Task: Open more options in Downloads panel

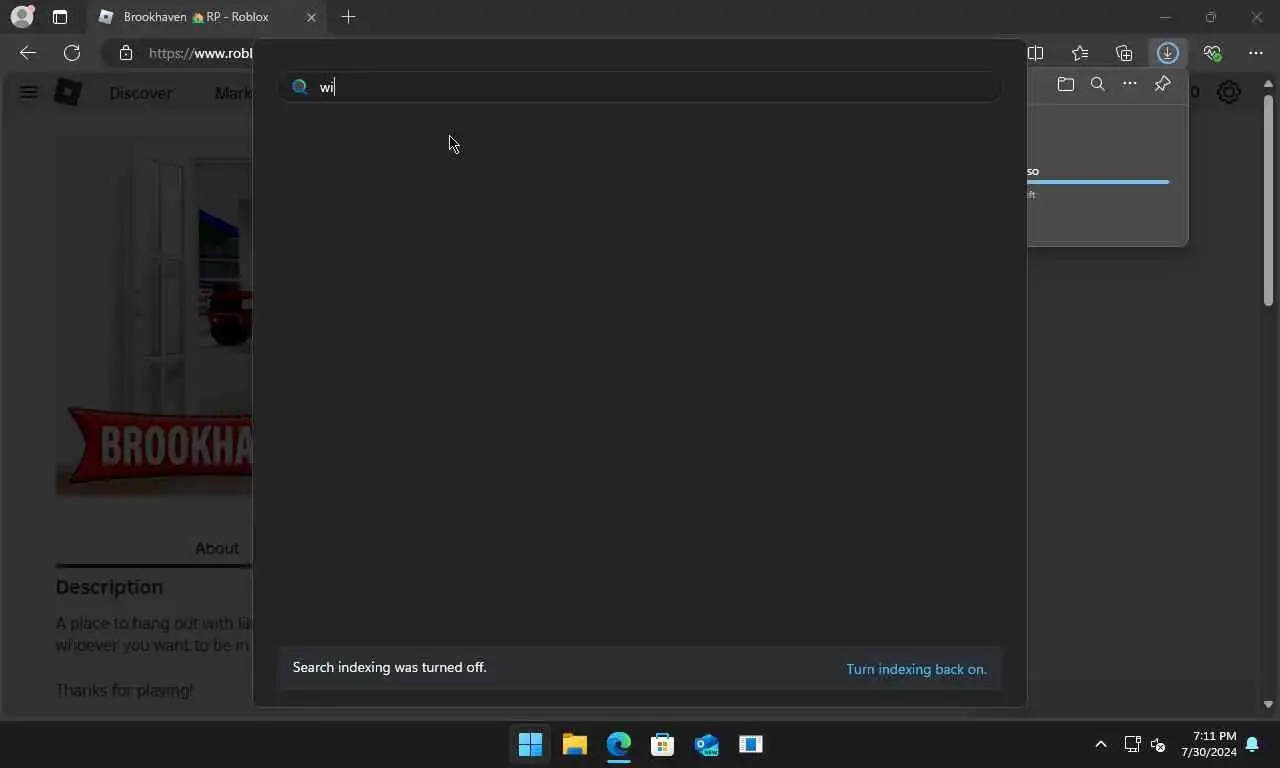Action: click(1129, 85)
